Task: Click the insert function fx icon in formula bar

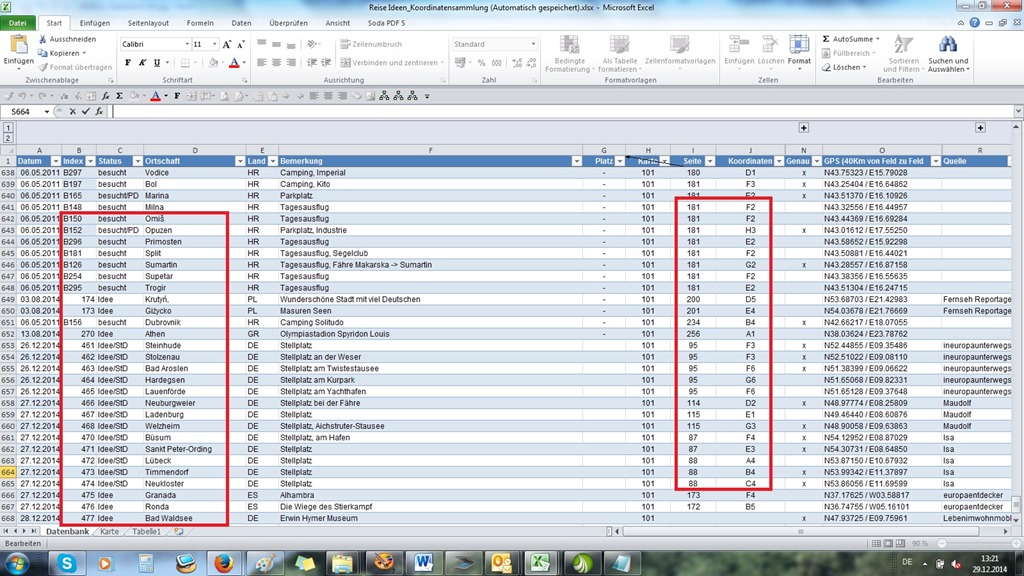Action: 99,111
